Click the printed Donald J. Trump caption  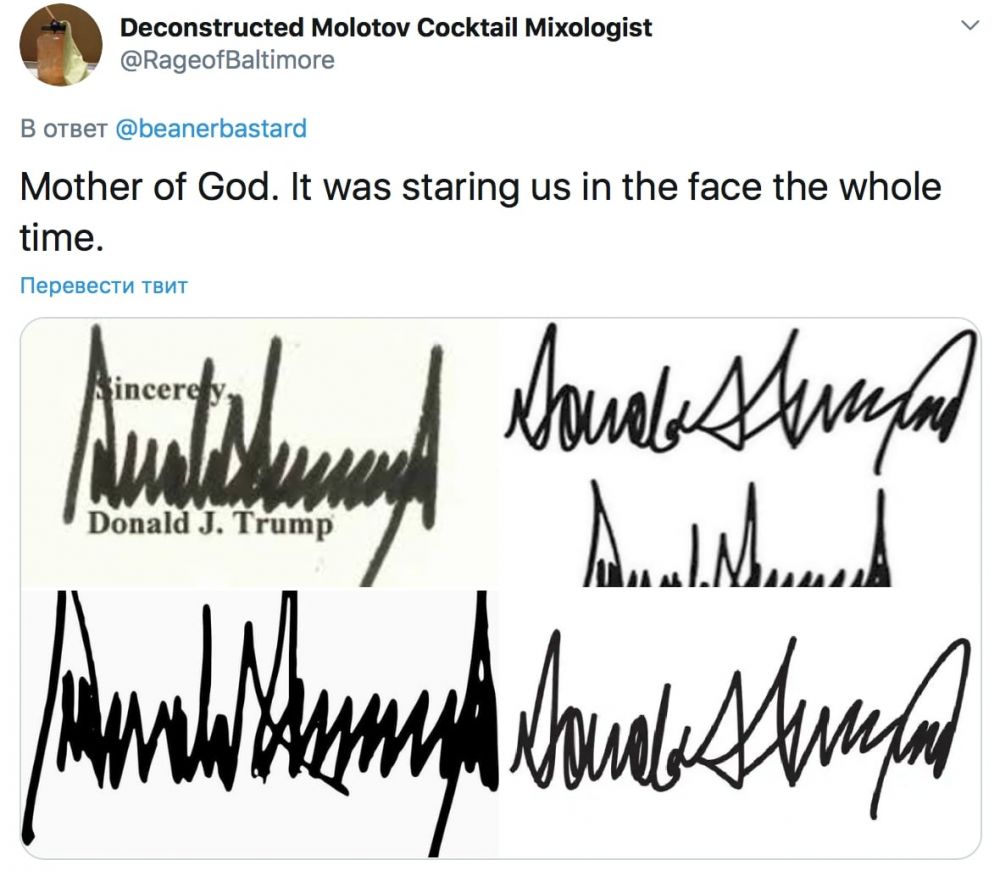[210, 524]
